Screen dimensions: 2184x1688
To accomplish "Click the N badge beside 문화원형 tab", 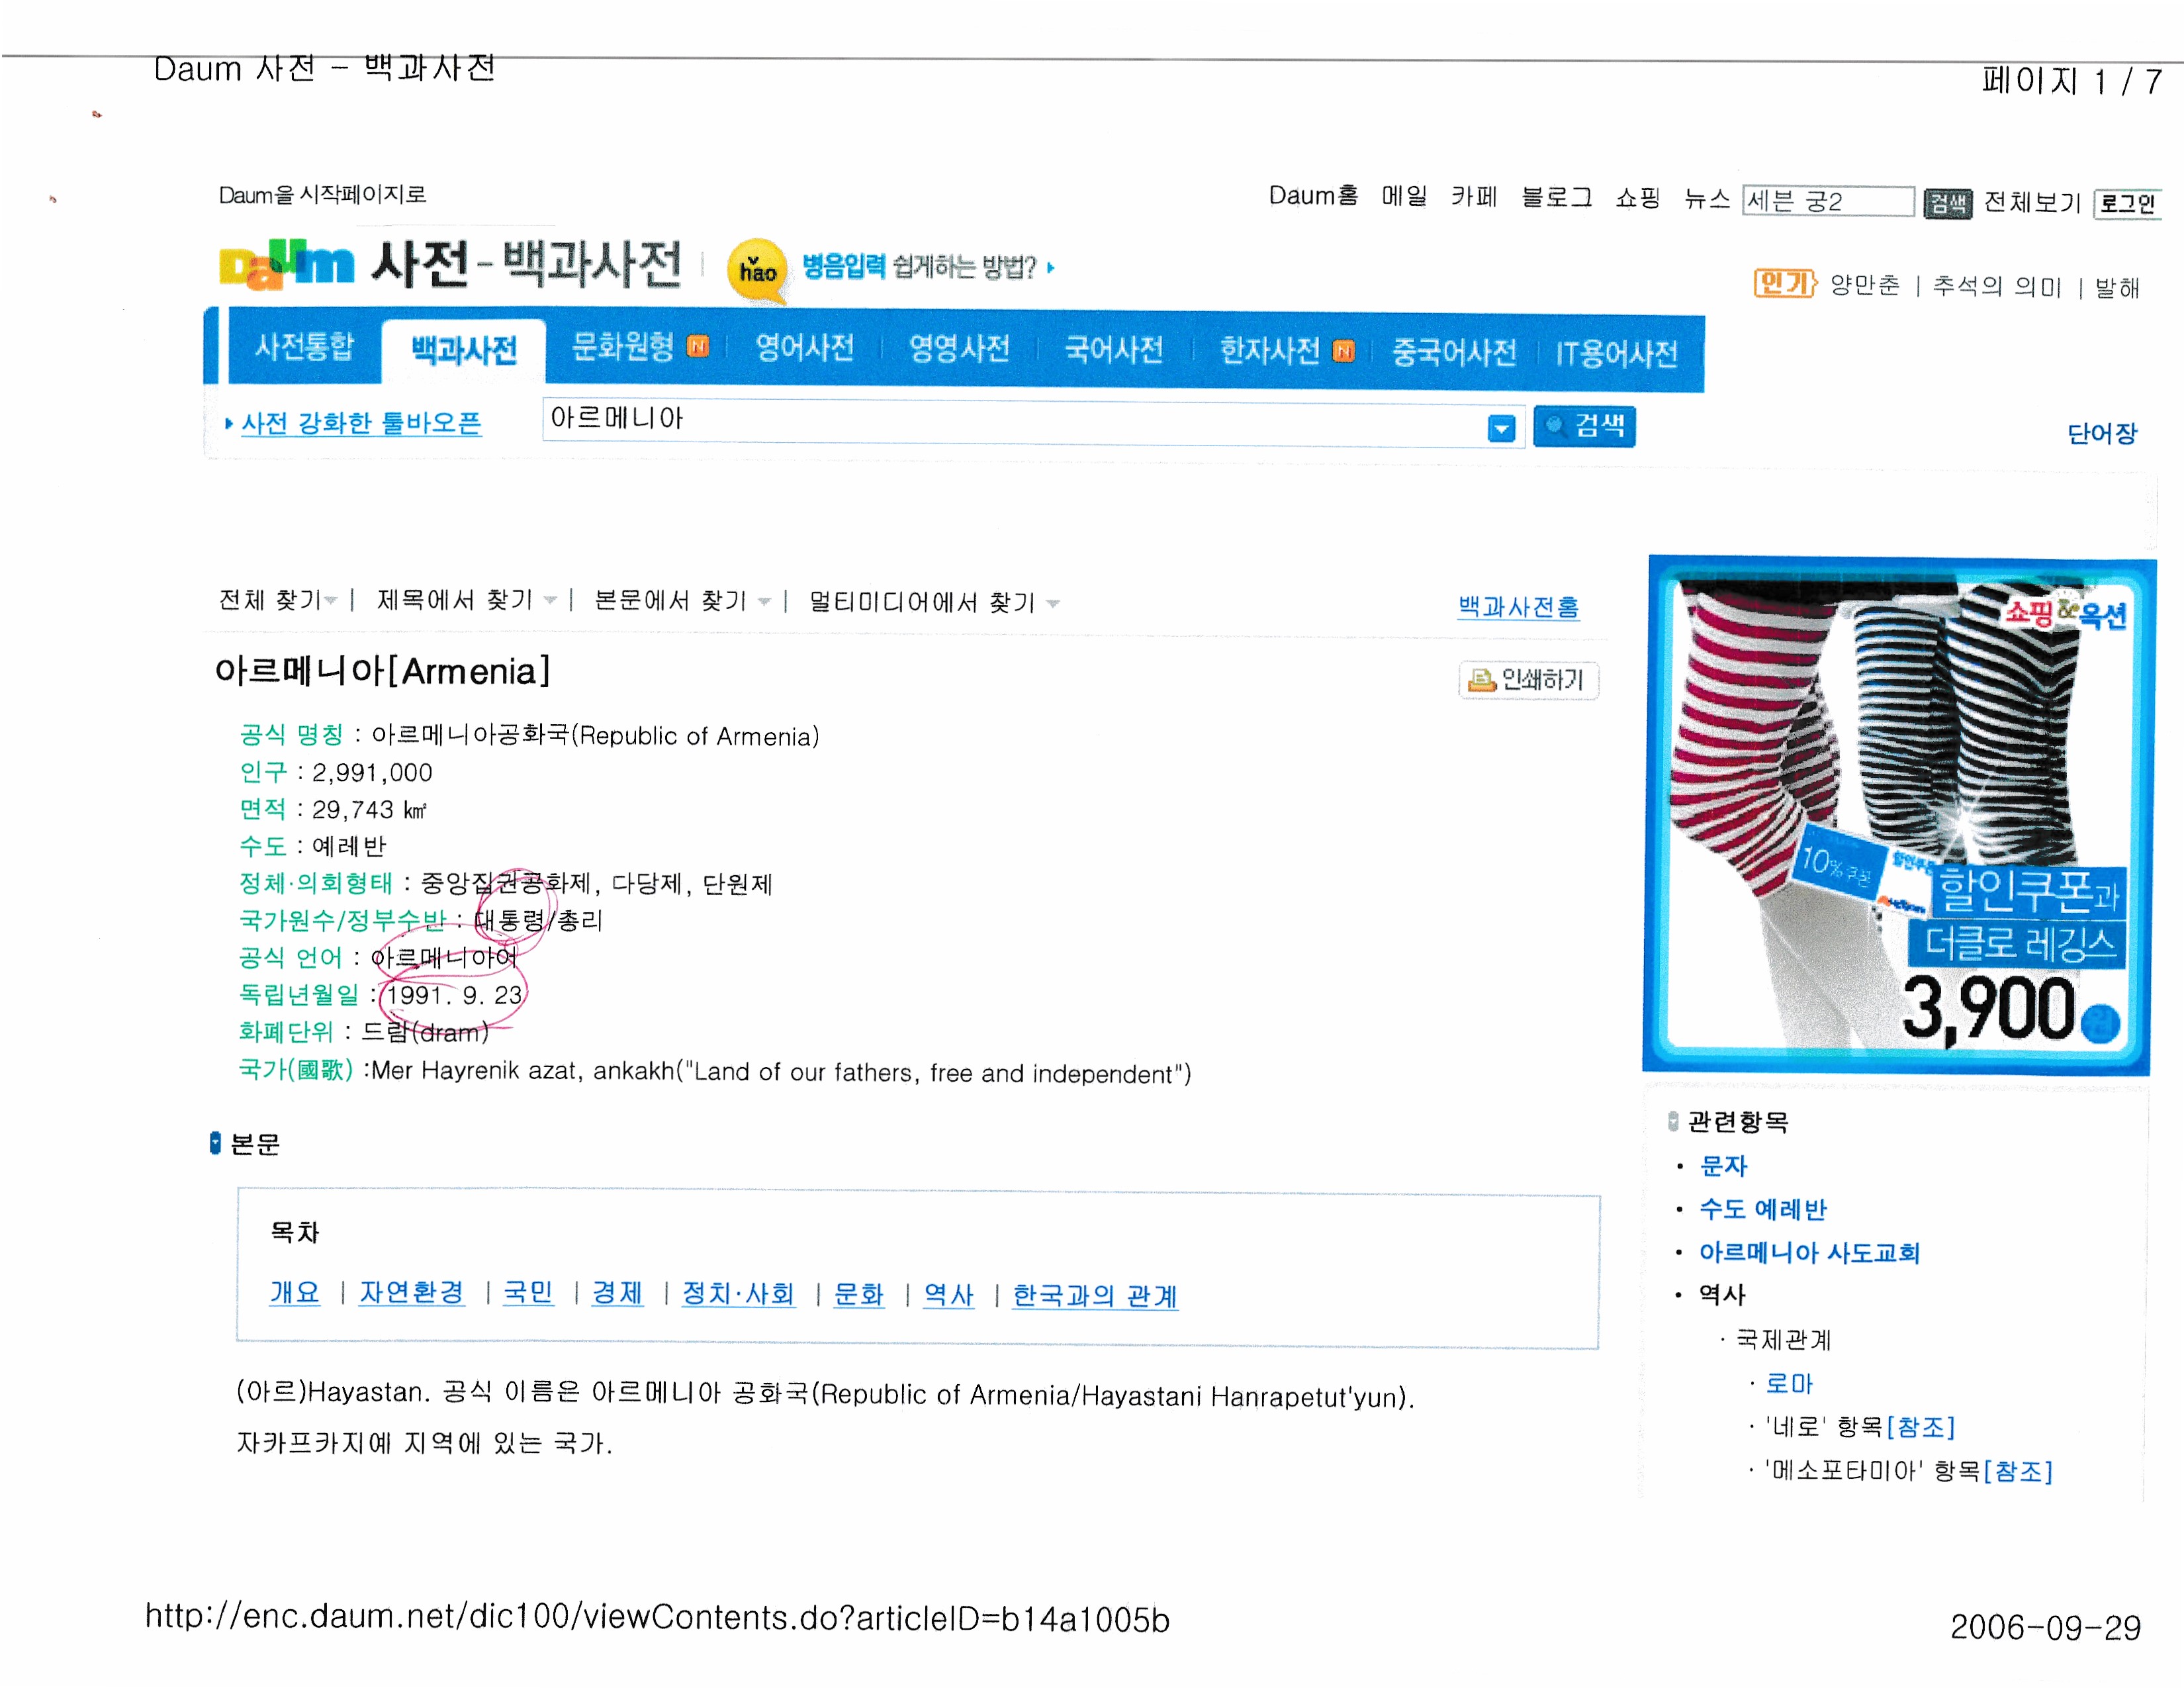I will (x=698, y=347).
